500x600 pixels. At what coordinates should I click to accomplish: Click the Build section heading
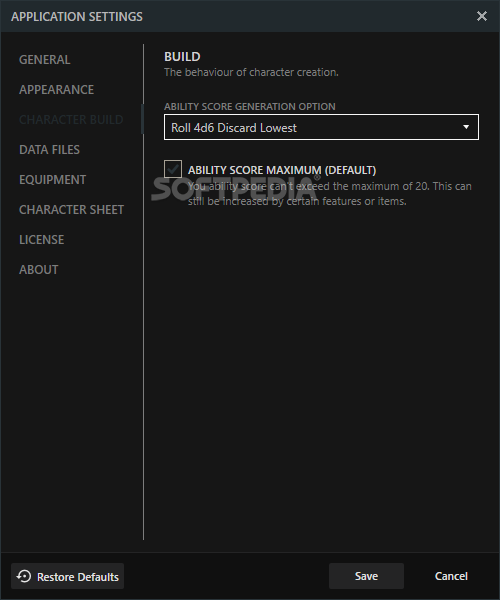tap(182, 57)
